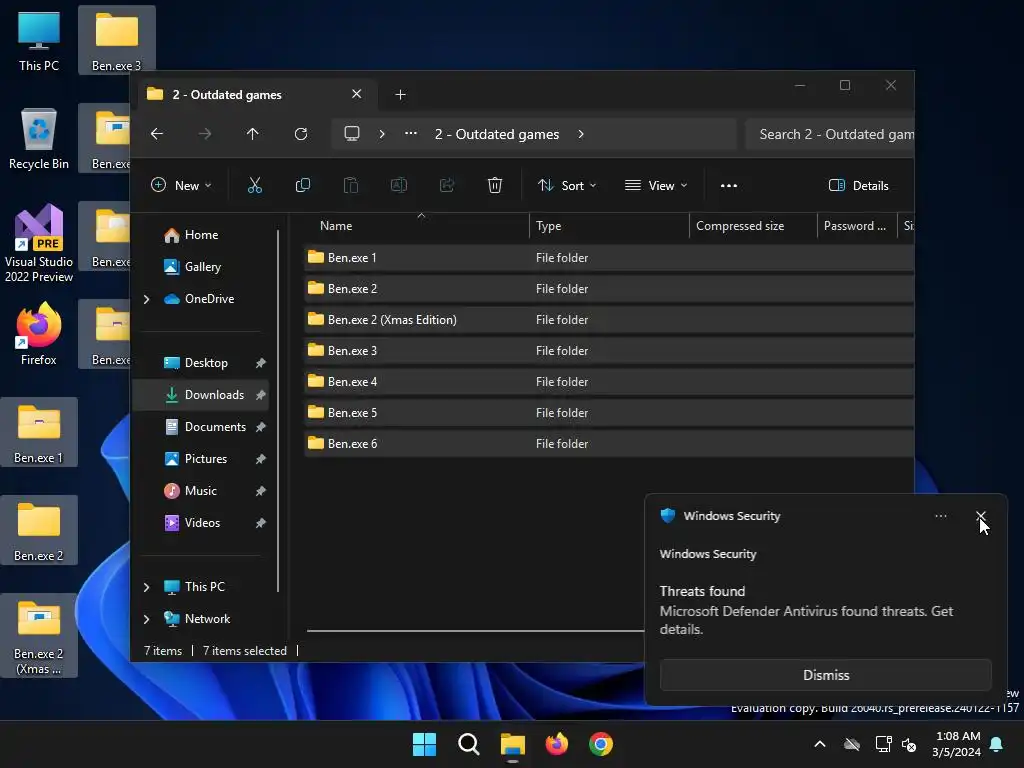
Task: Select the 2 - Outdated games tab
Action: point(255,95)
